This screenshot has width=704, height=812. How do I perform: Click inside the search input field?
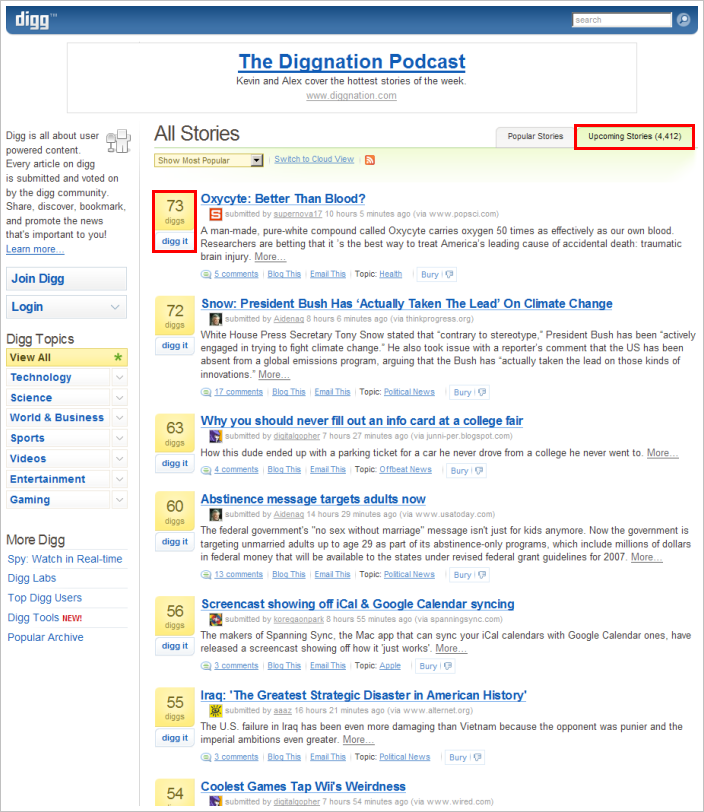(622, 20)
